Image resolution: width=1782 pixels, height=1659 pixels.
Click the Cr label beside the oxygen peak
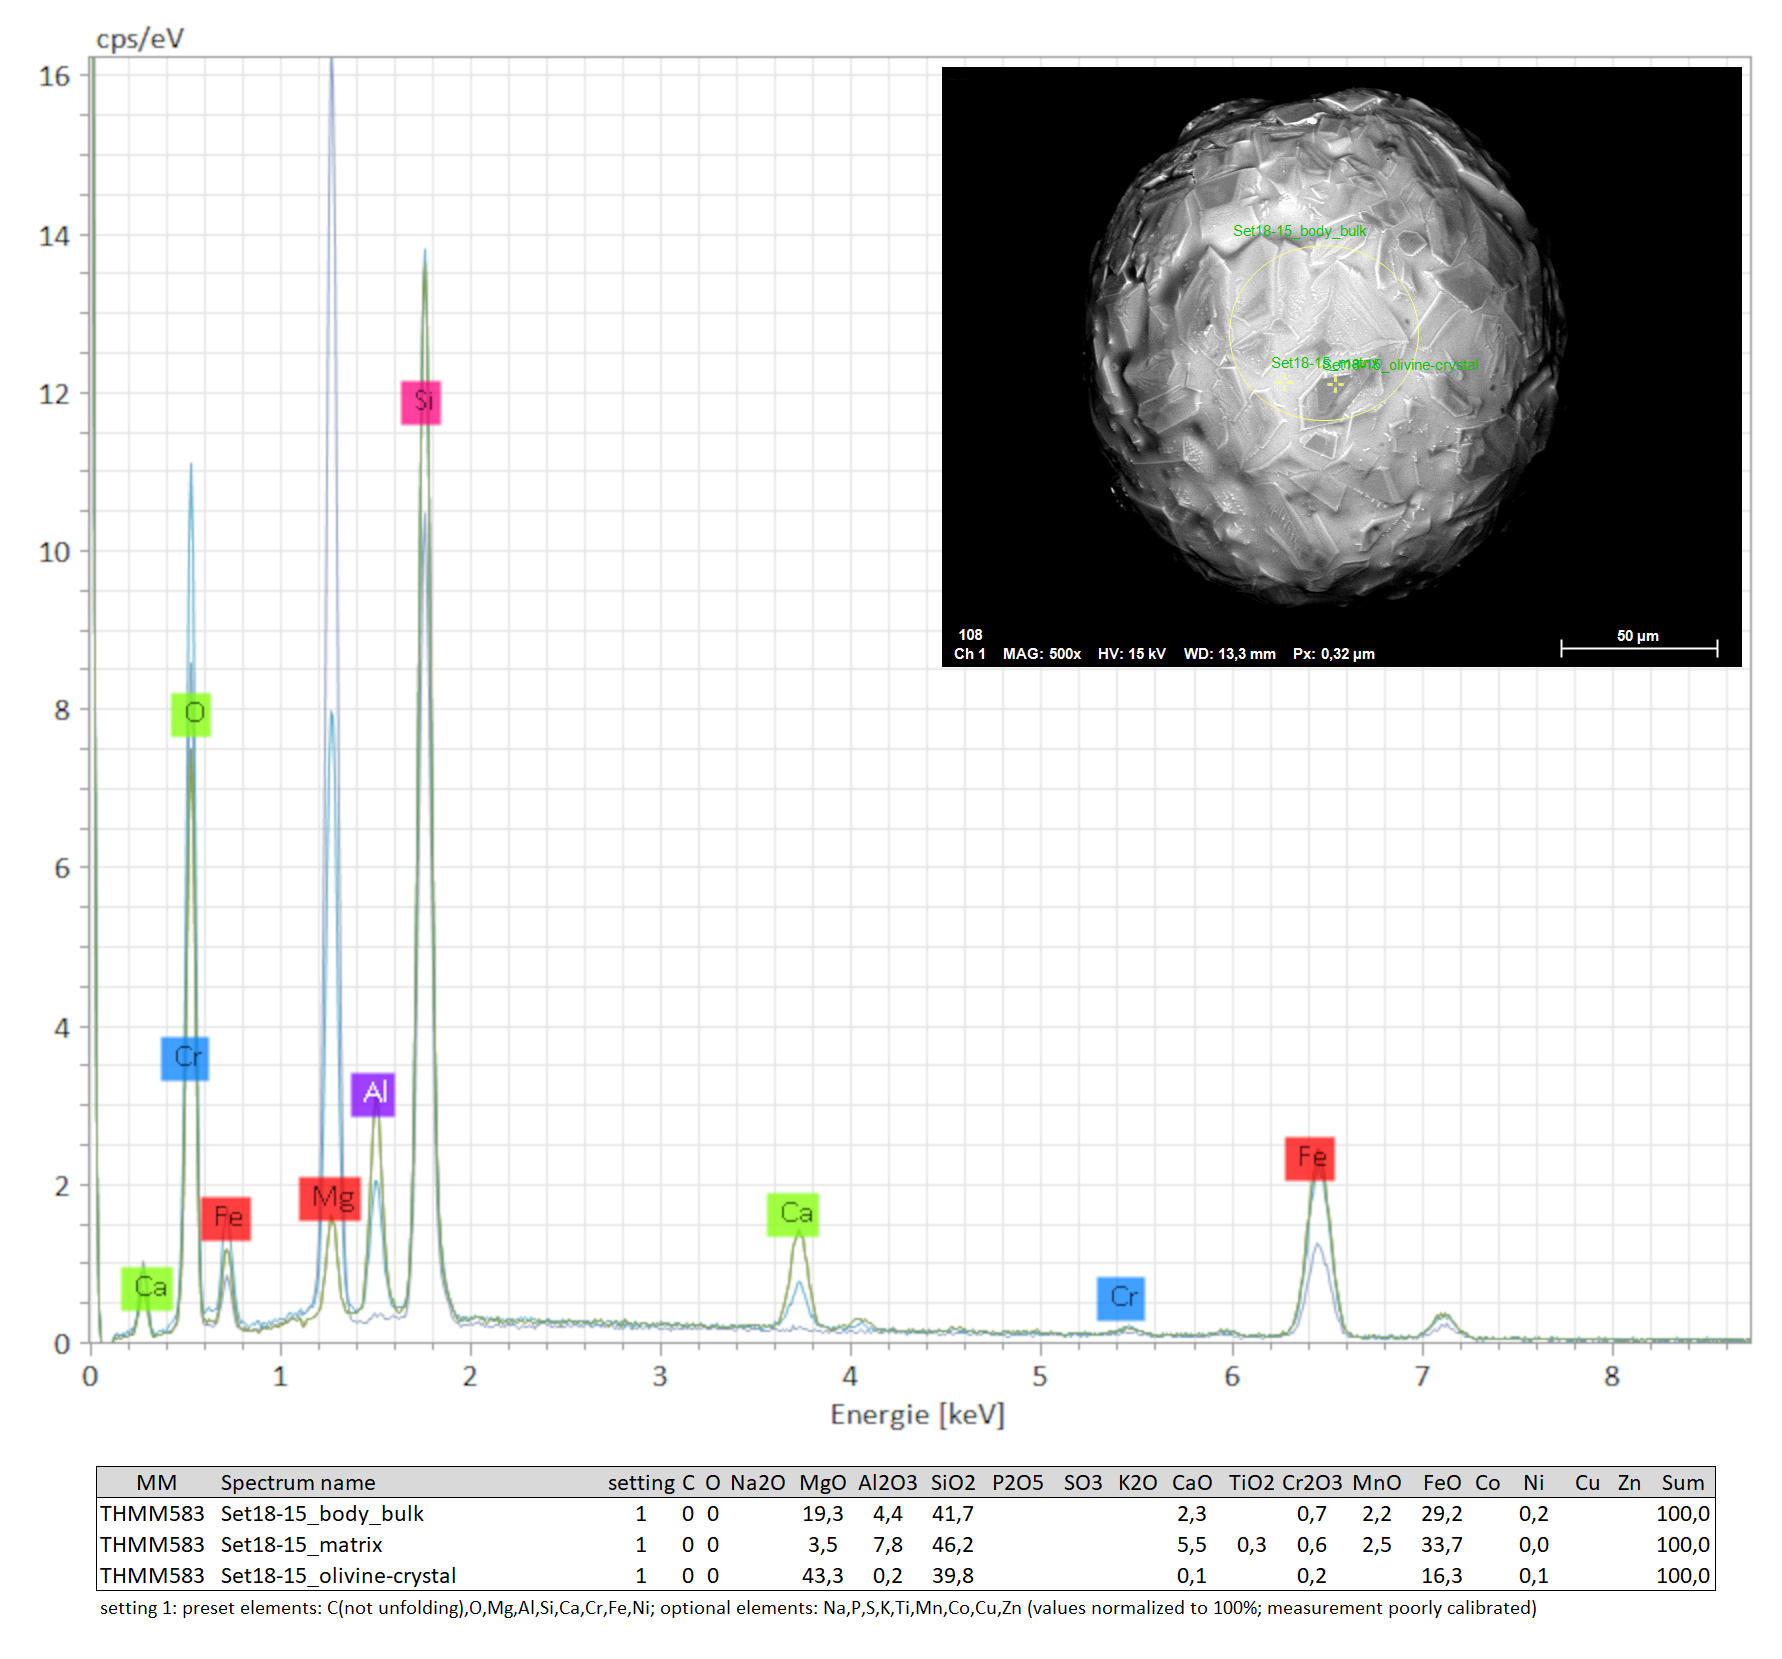185,1058
